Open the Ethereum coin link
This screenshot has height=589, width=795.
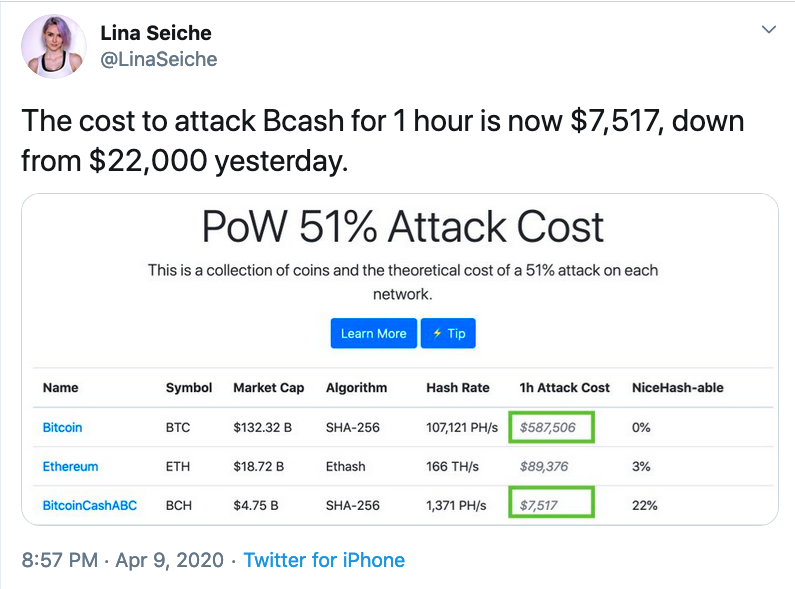click(70, 466)
